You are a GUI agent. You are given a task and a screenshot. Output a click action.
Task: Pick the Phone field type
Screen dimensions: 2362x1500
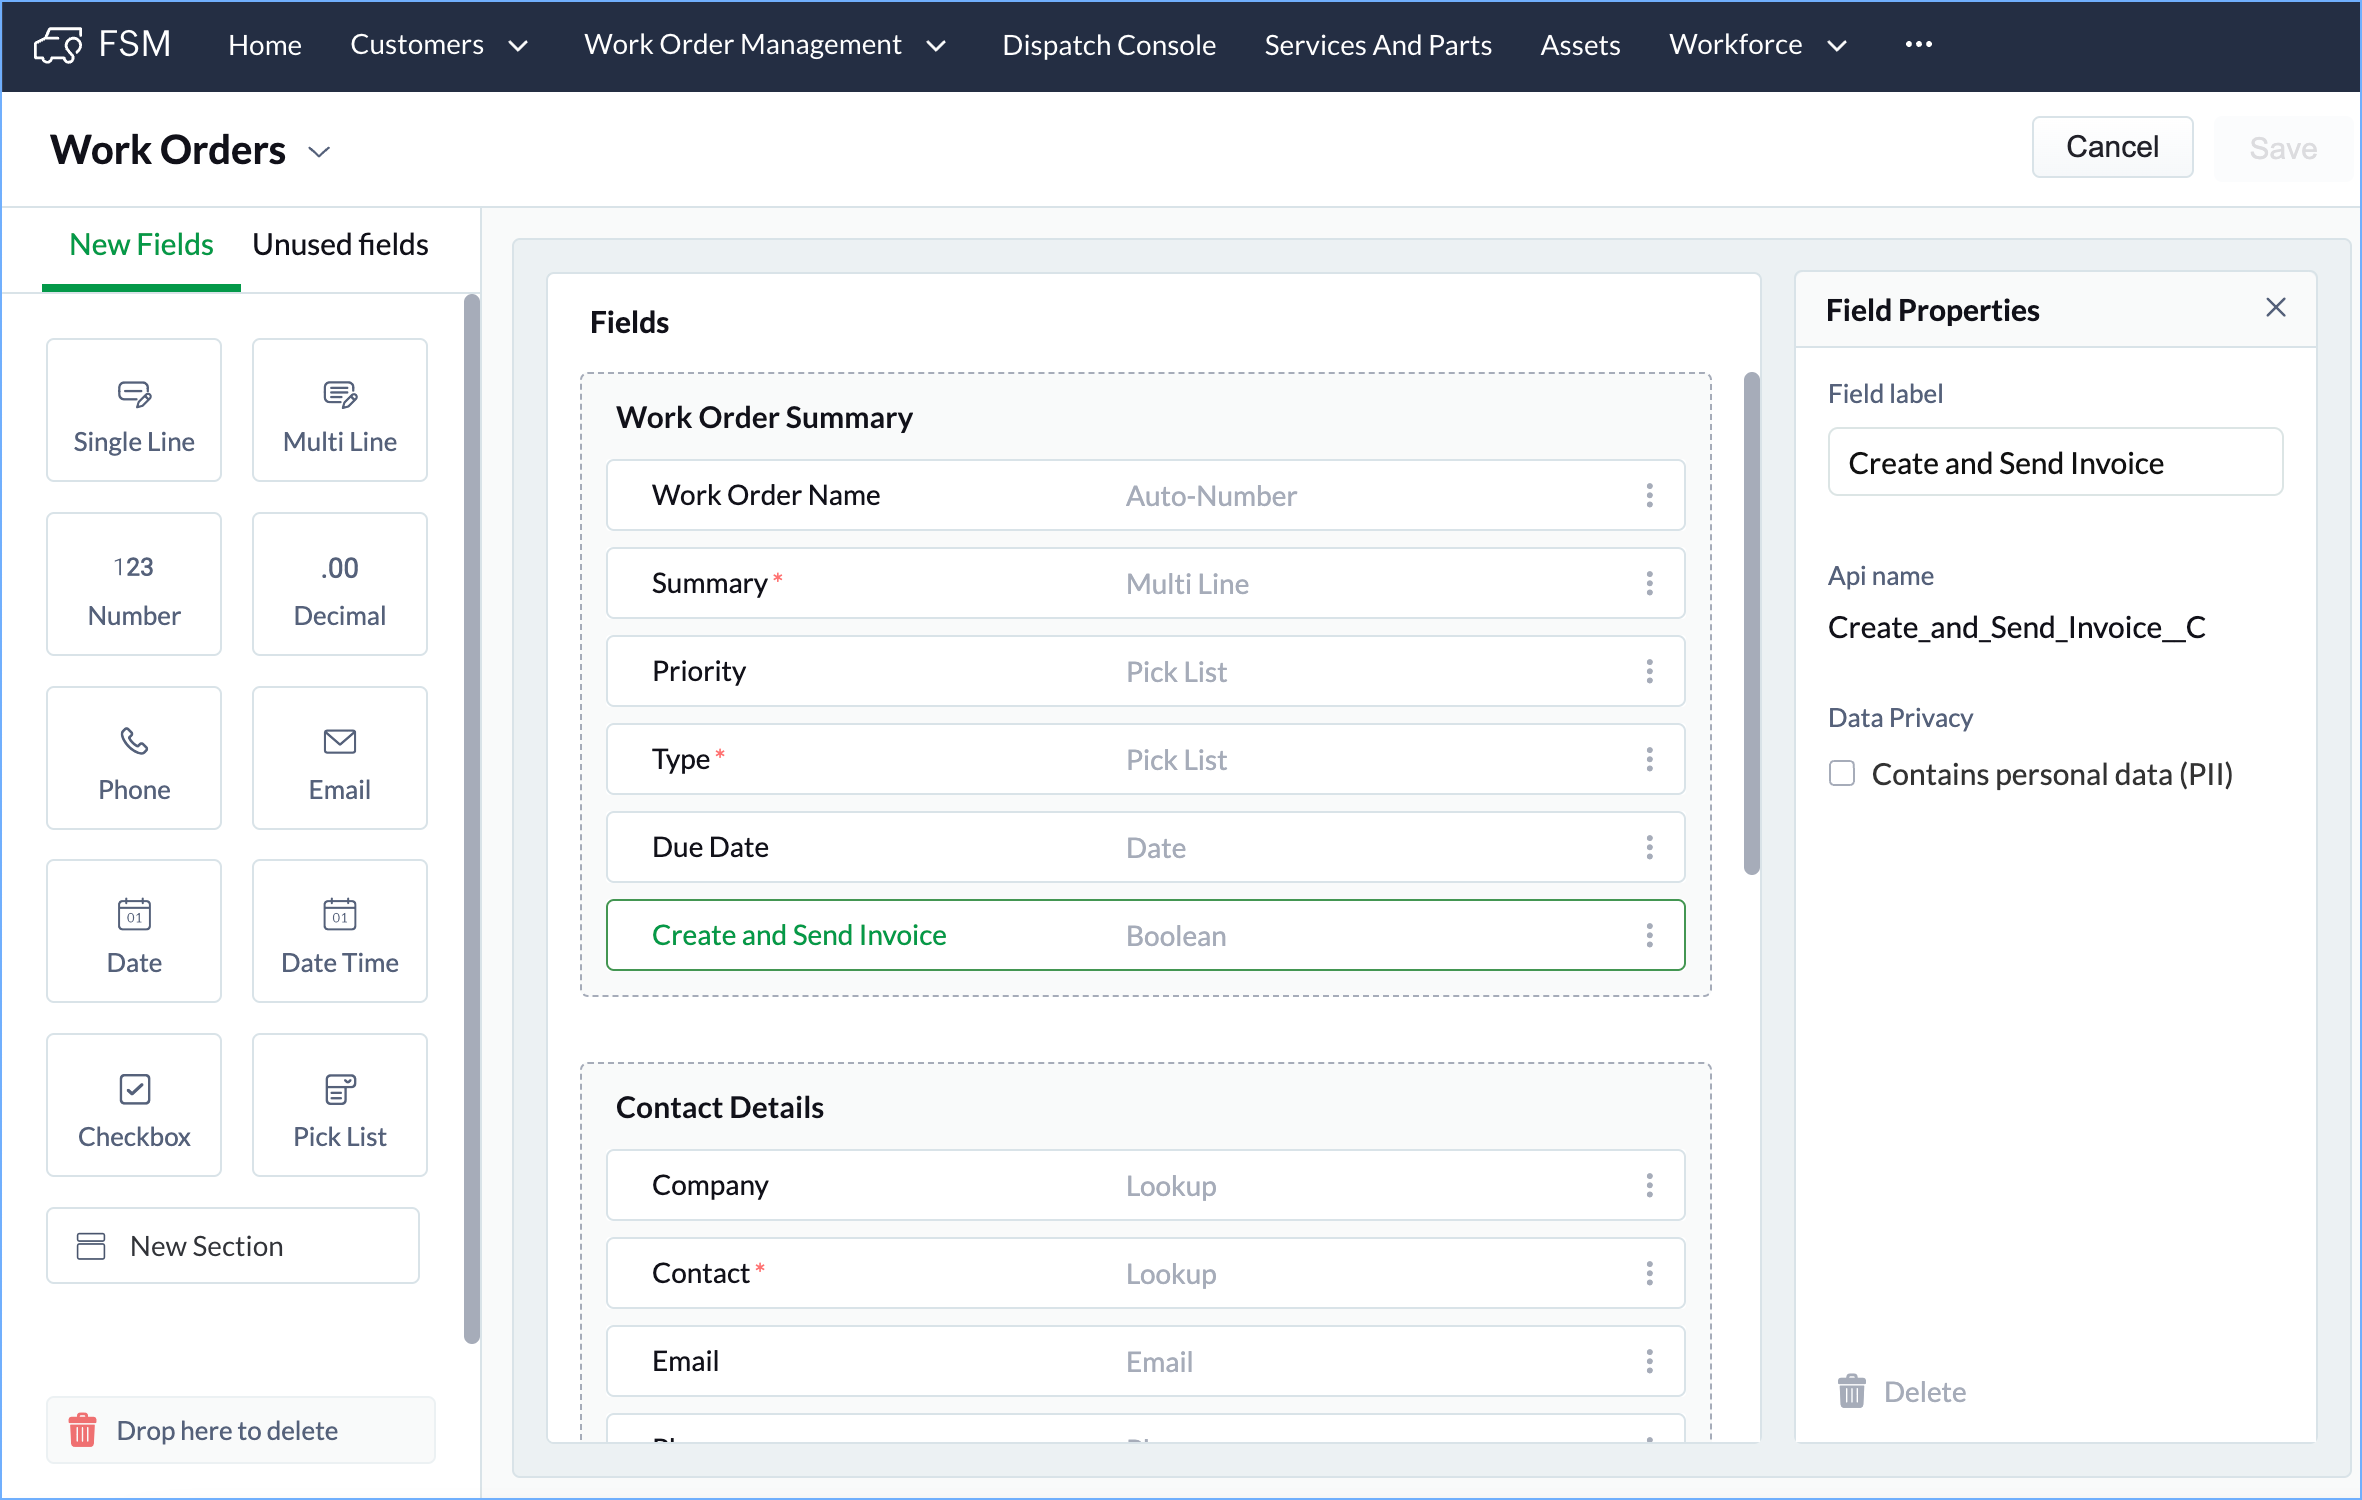pos(134,759)
